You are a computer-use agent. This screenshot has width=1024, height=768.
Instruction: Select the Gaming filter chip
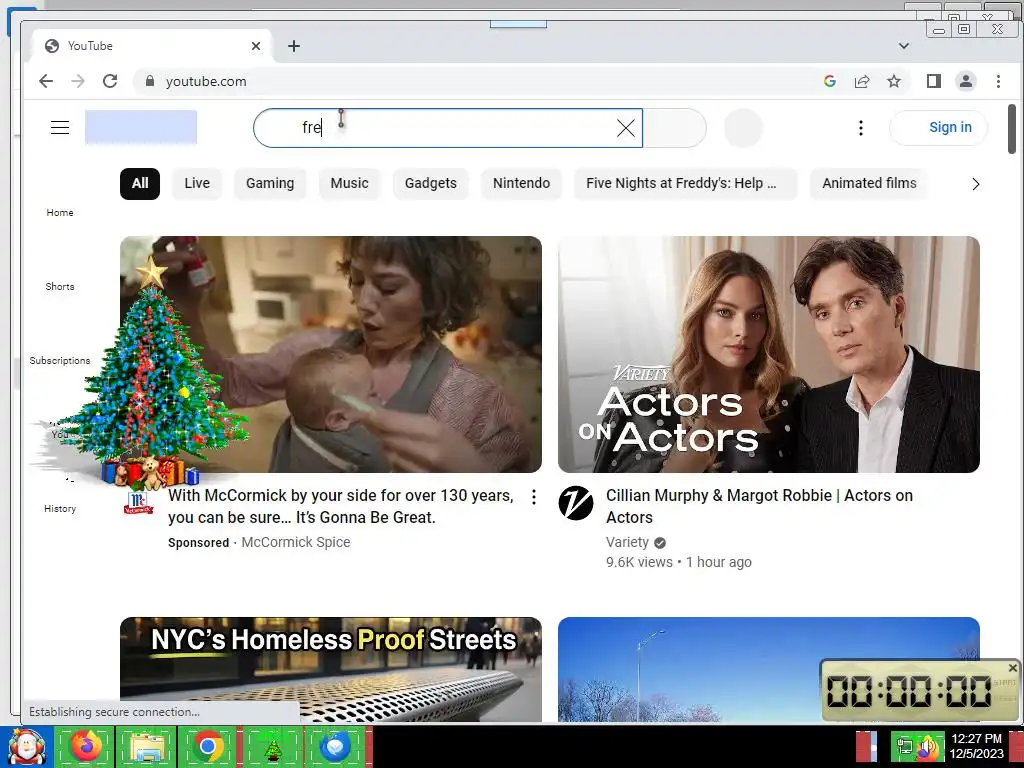(270, 184)
